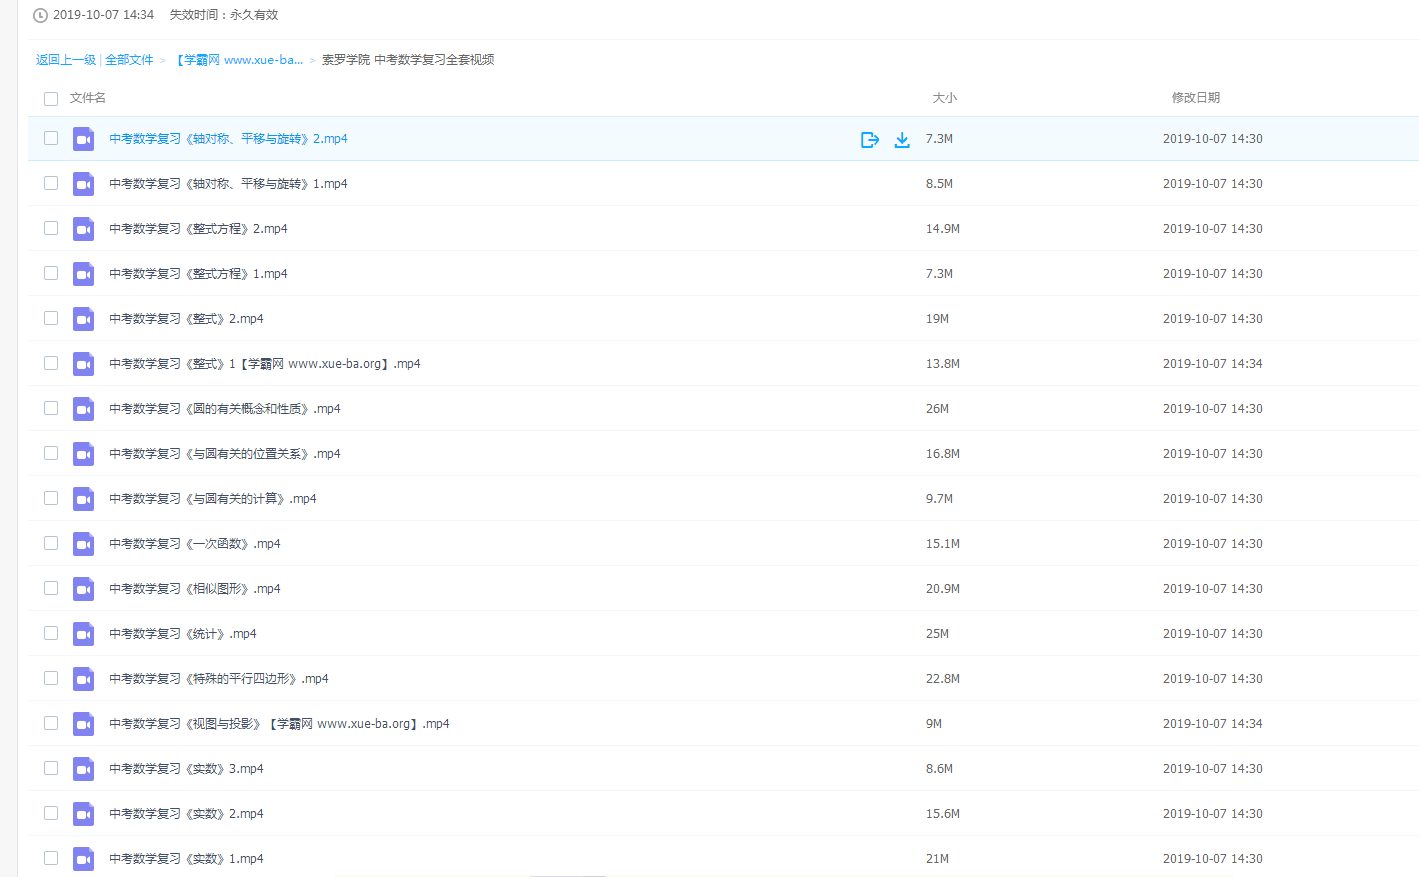
Task: Open file 轴对称、平移与旋转 1.mp4
Action: click(x=228, y=184)
